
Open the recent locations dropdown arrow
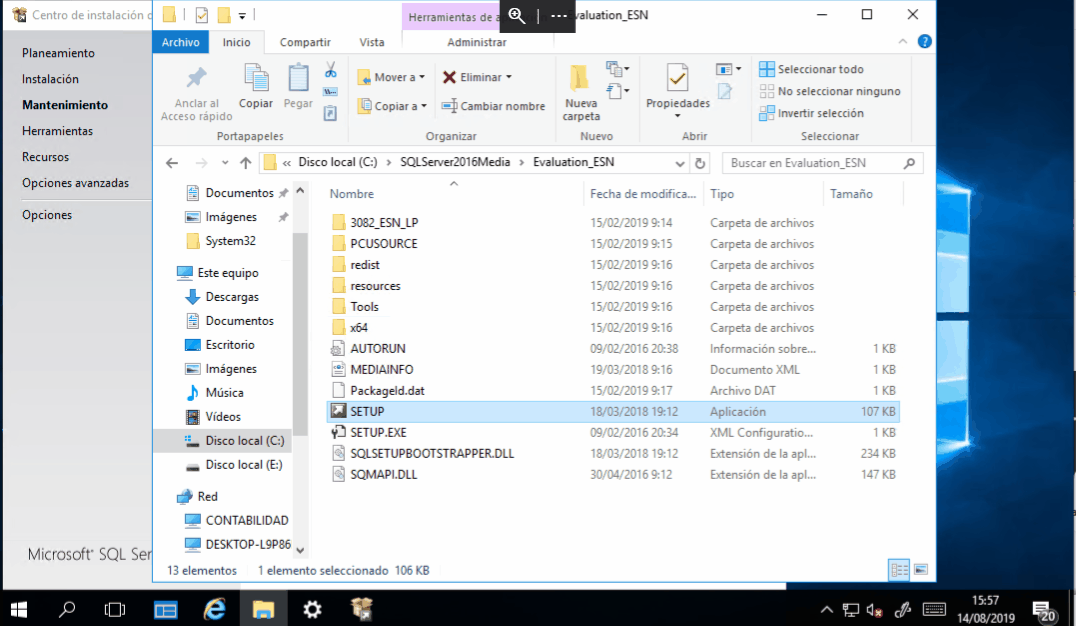(x=224, y=163)
